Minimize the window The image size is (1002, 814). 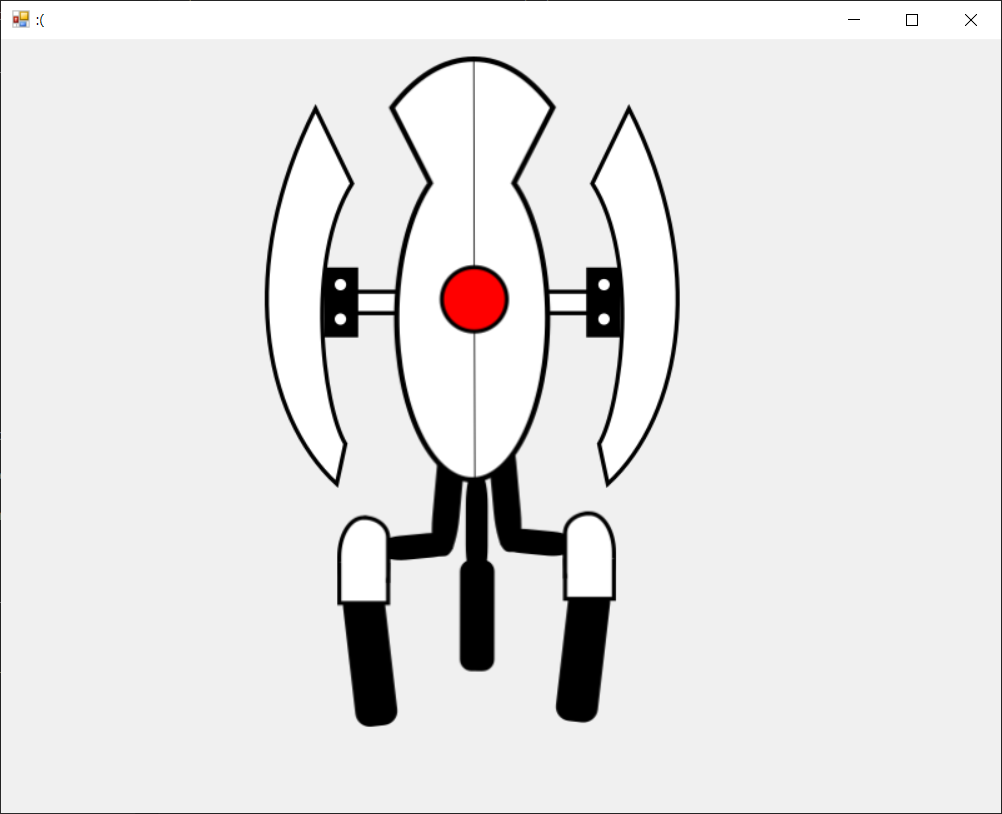pos(854,20)
